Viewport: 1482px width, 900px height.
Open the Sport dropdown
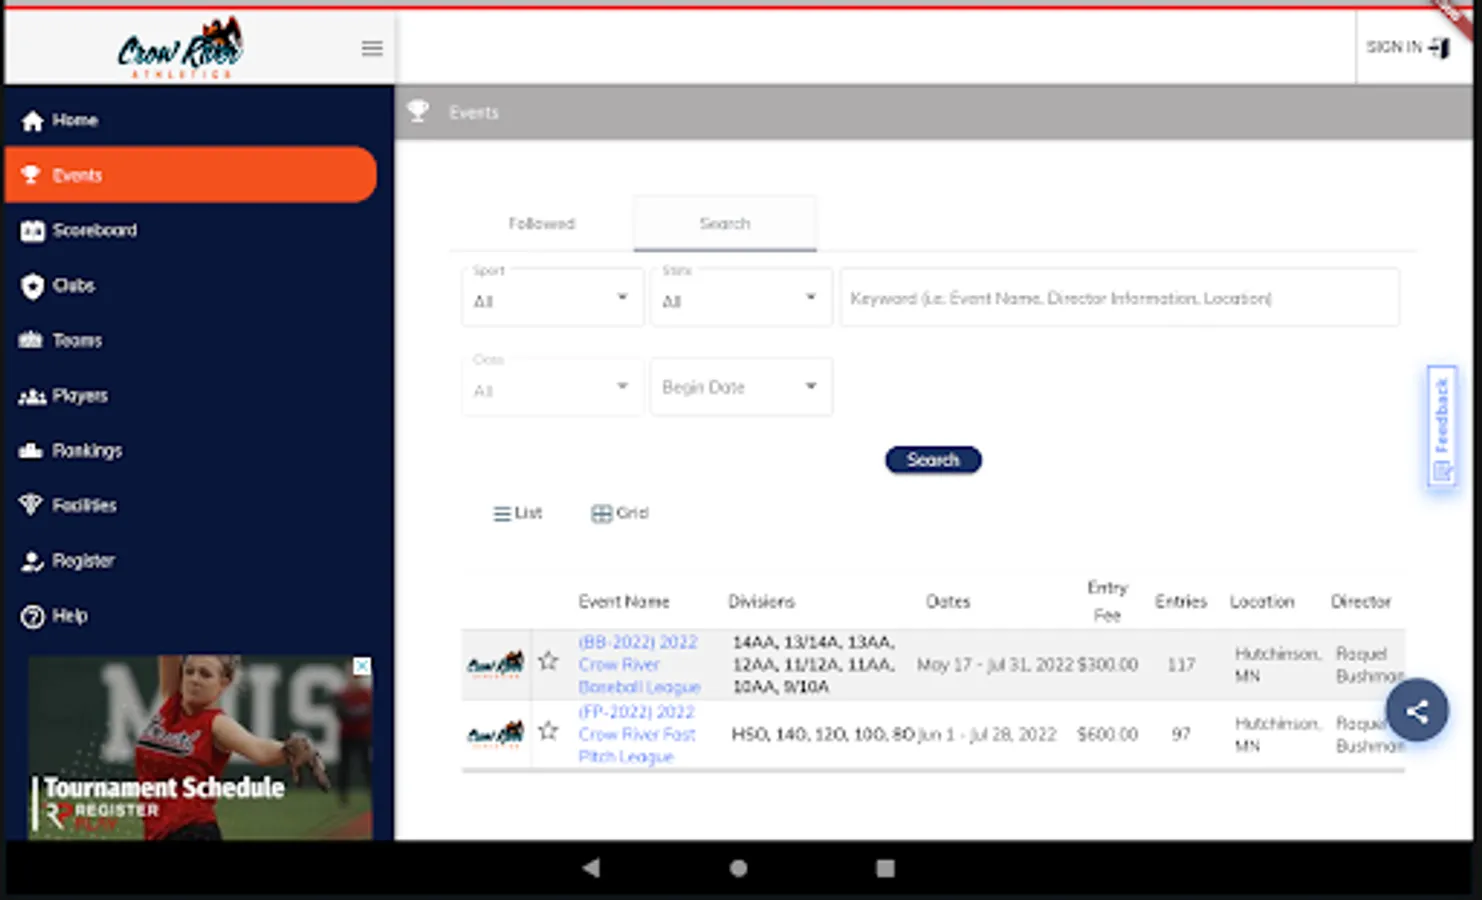(552, 297)
